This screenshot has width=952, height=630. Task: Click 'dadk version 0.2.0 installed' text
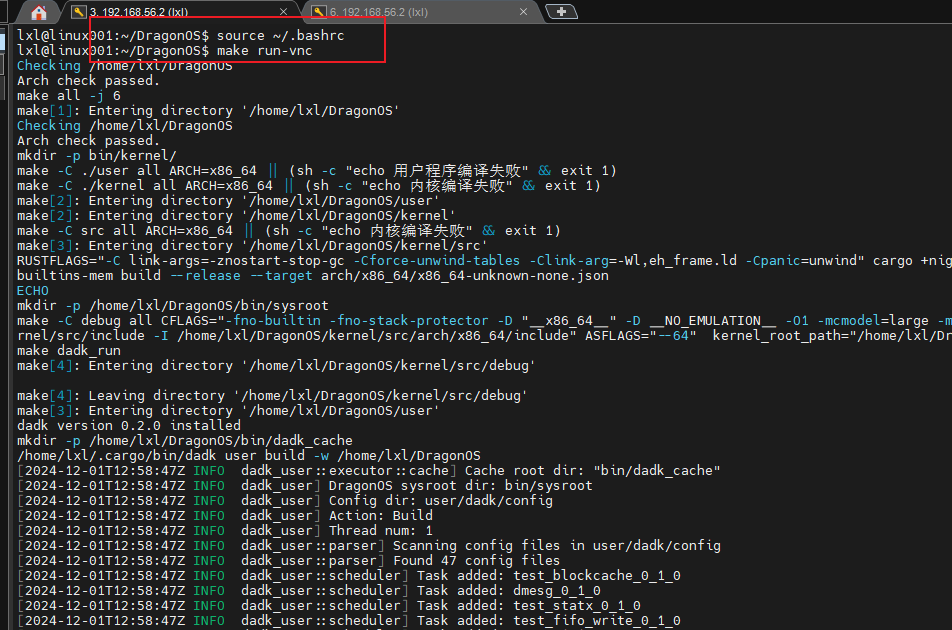[x=128, y=425]
